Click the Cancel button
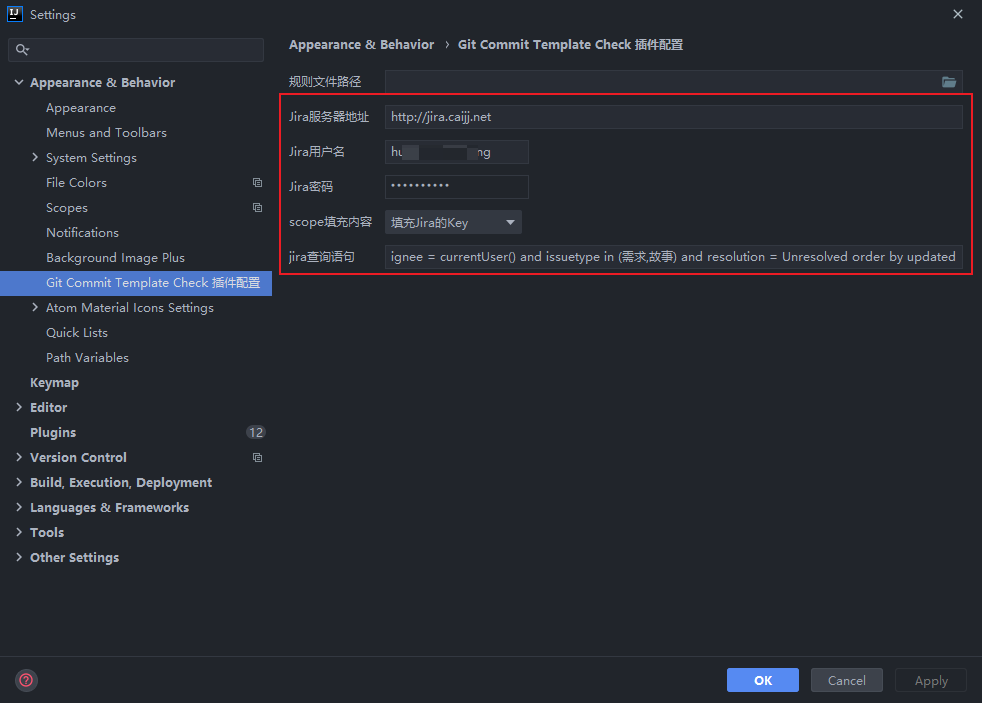The height and width of the screenshot is (703, 982). (x=846, y=680)
